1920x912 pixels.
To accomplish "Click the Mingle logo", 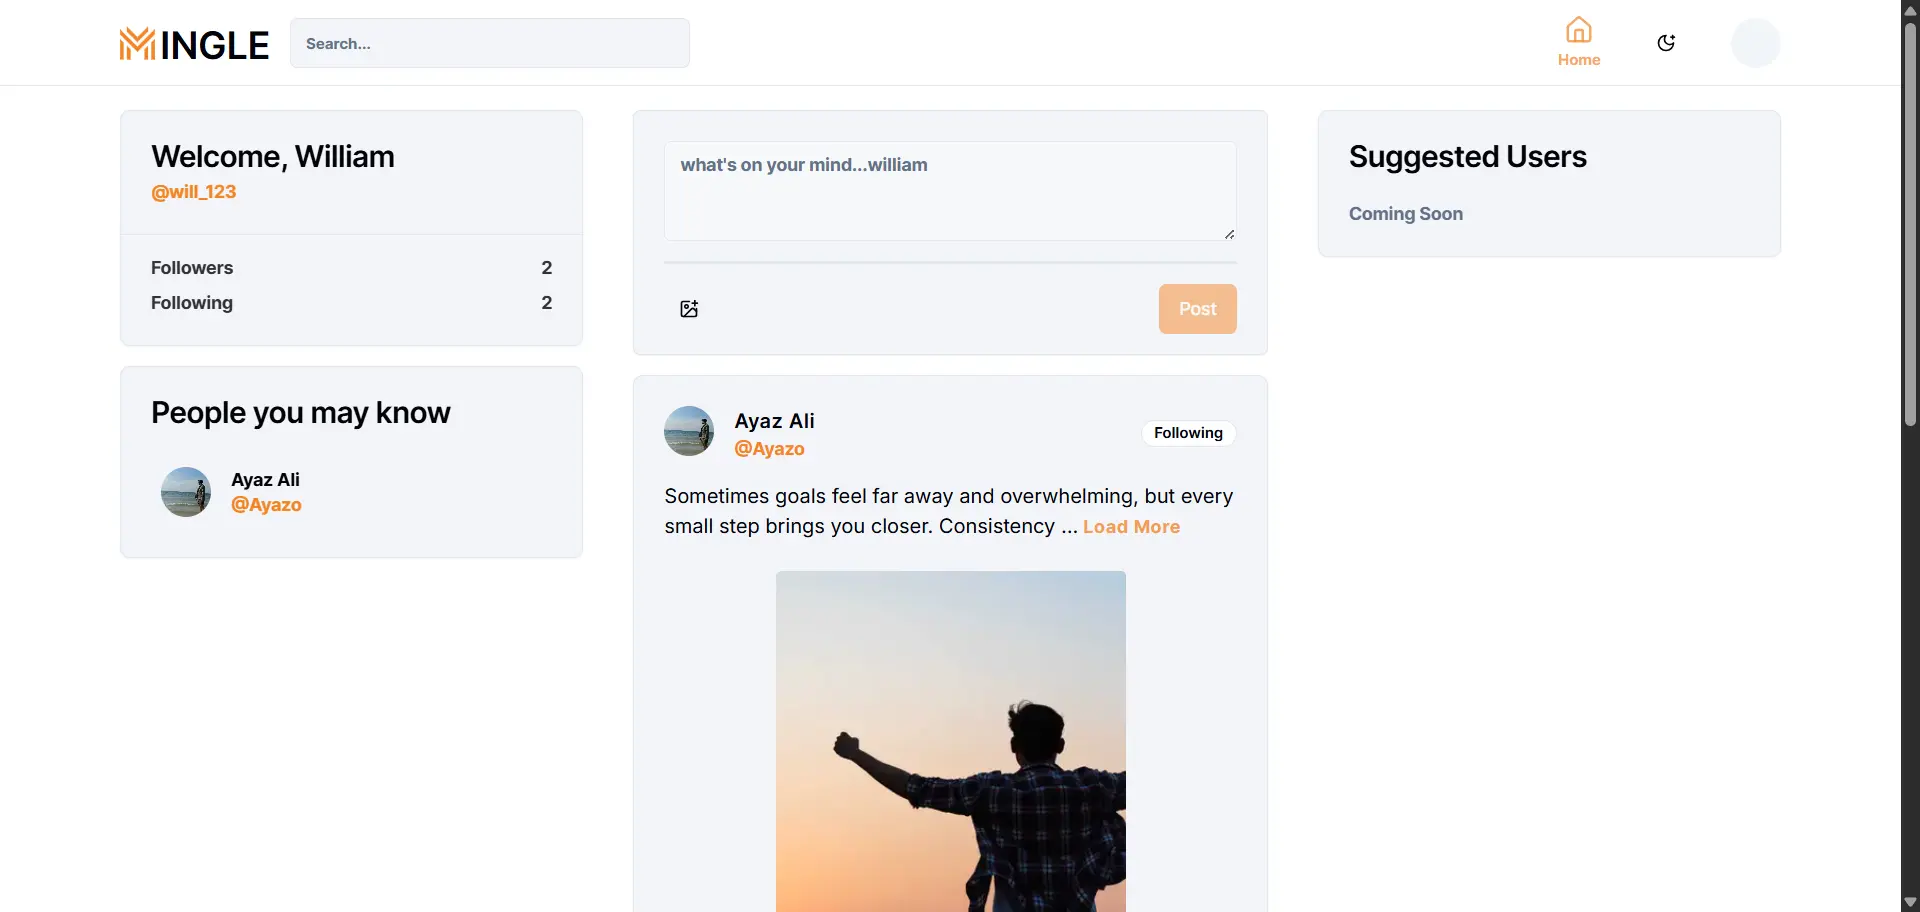I will [x=194, y=44].
